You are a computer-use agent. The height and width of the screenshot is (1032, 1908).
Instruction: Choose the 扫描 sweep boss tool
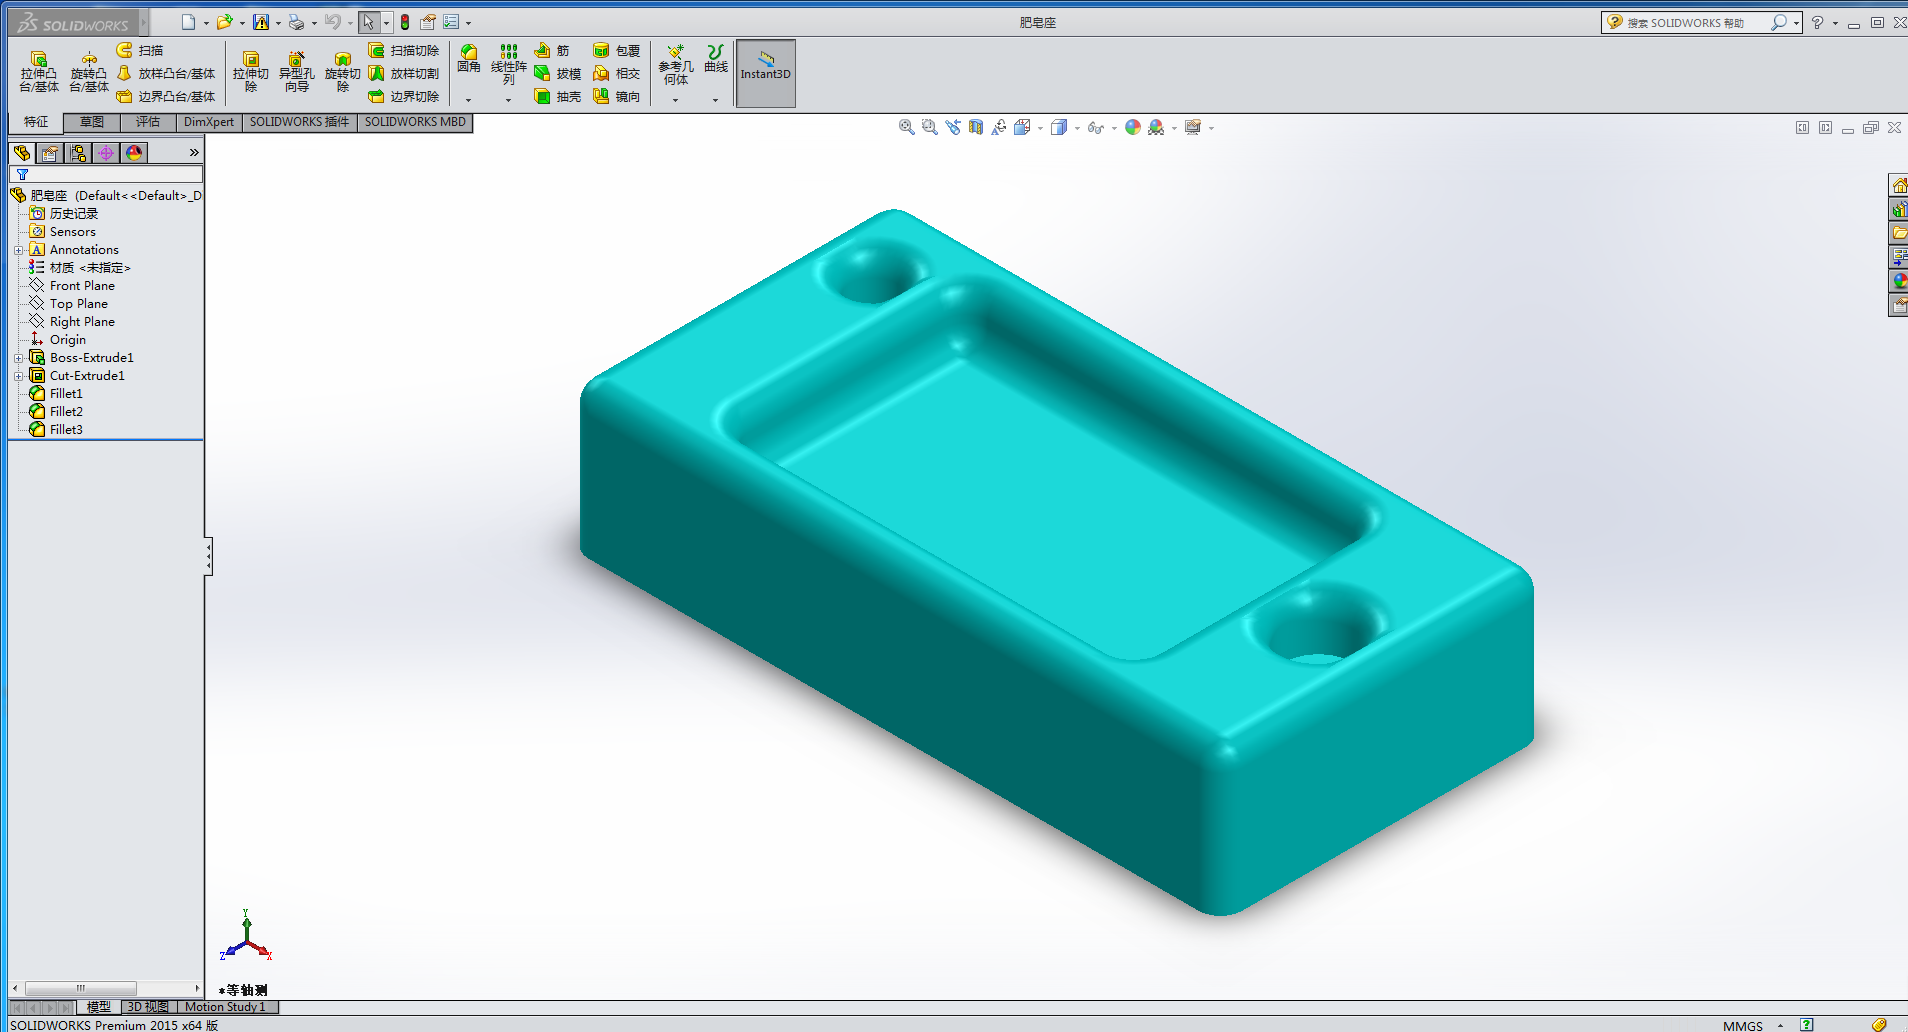(140, 50)
